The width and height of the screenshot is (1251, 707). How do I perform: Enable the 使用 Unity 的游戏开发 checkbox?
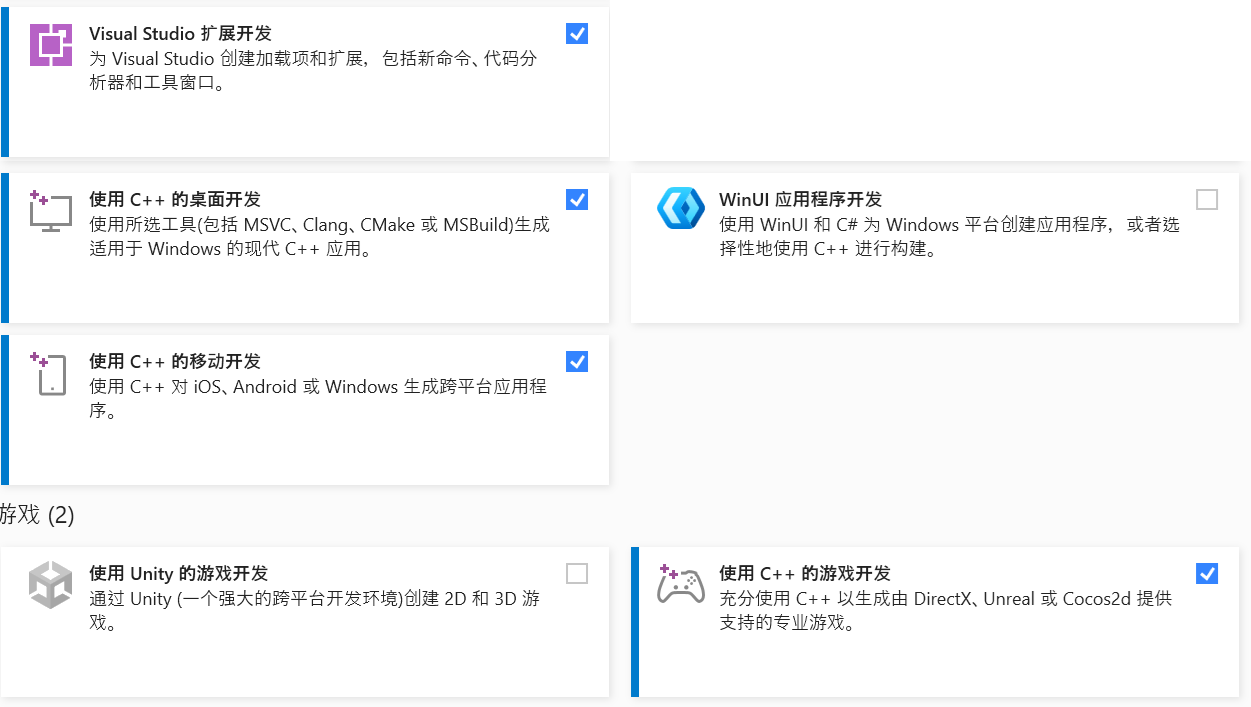tap(577, 574)
